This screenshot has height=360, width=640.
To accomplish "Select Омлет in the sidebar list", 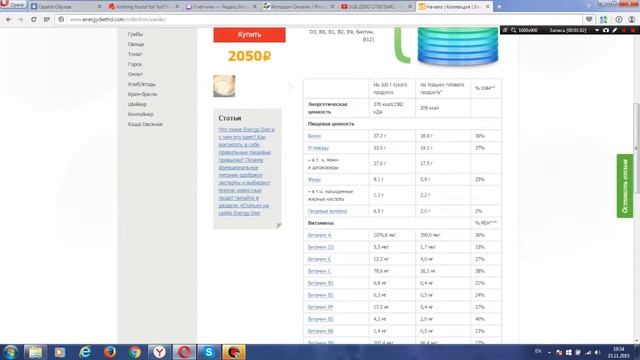I will 135,74.
